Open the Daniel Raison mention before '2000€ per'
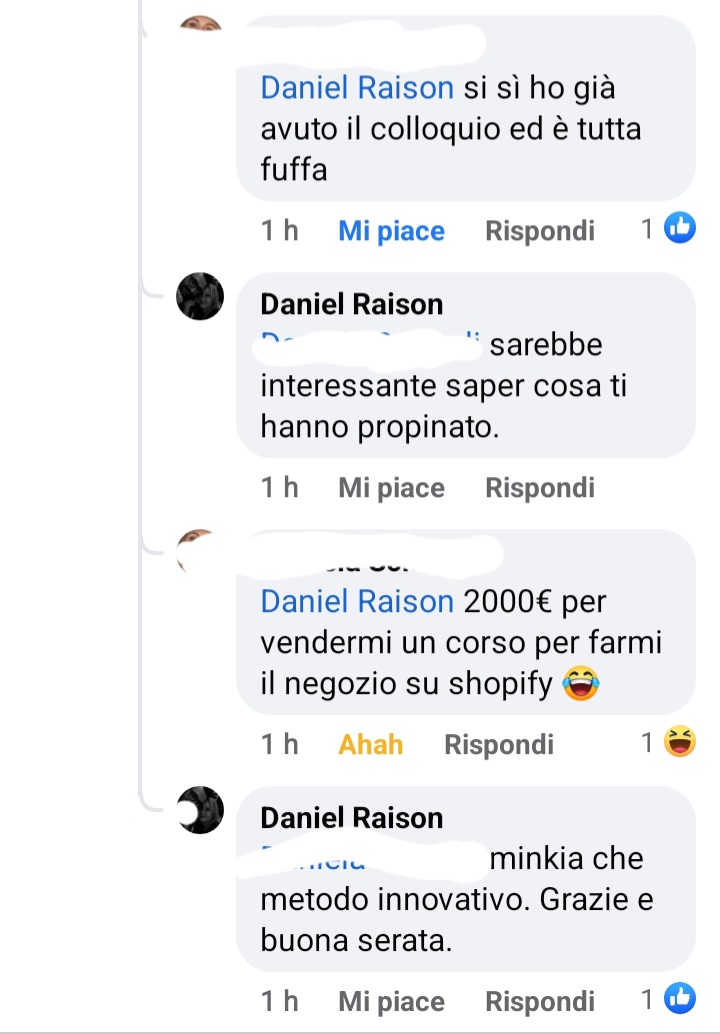Screen dimensions: 720x1034 click(x=357, y=601)
